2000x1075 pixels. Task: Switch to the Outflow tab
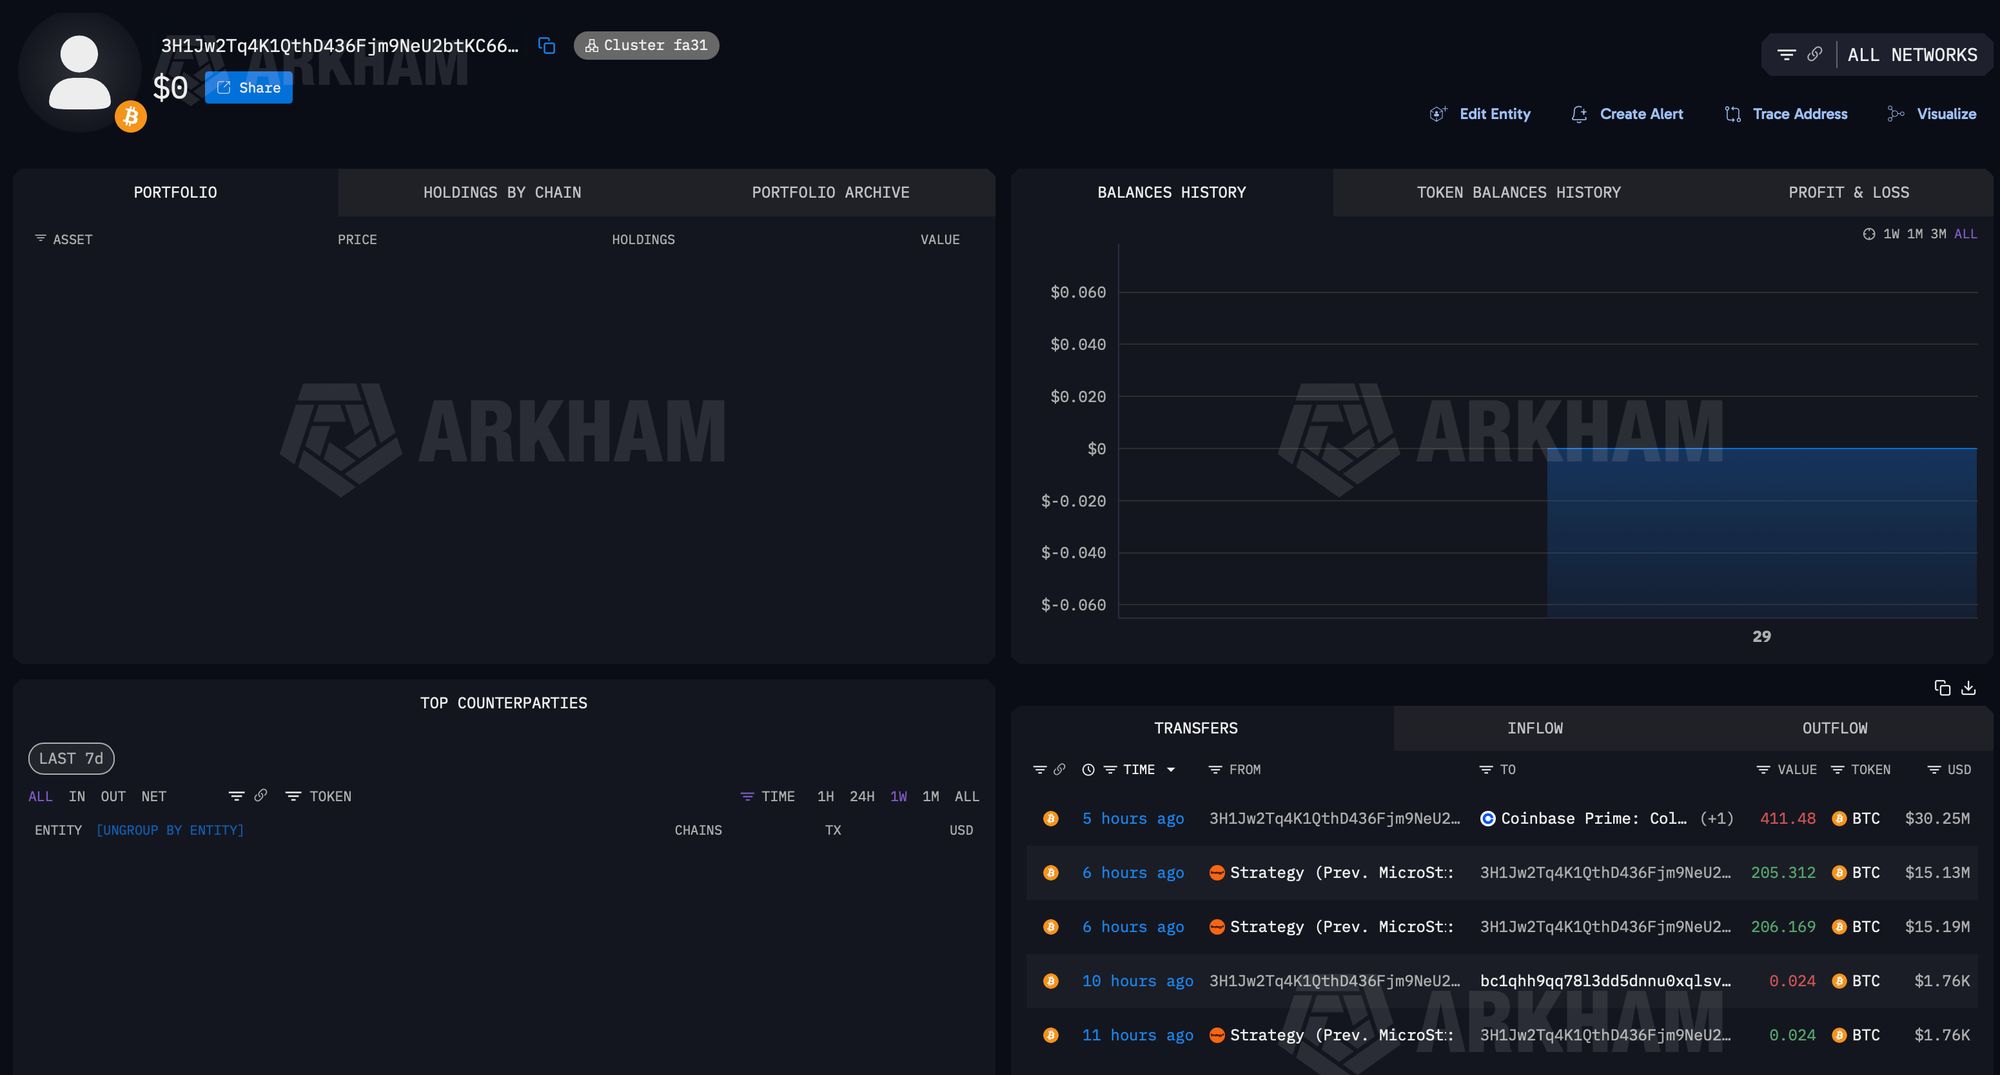pos(1835,728)
